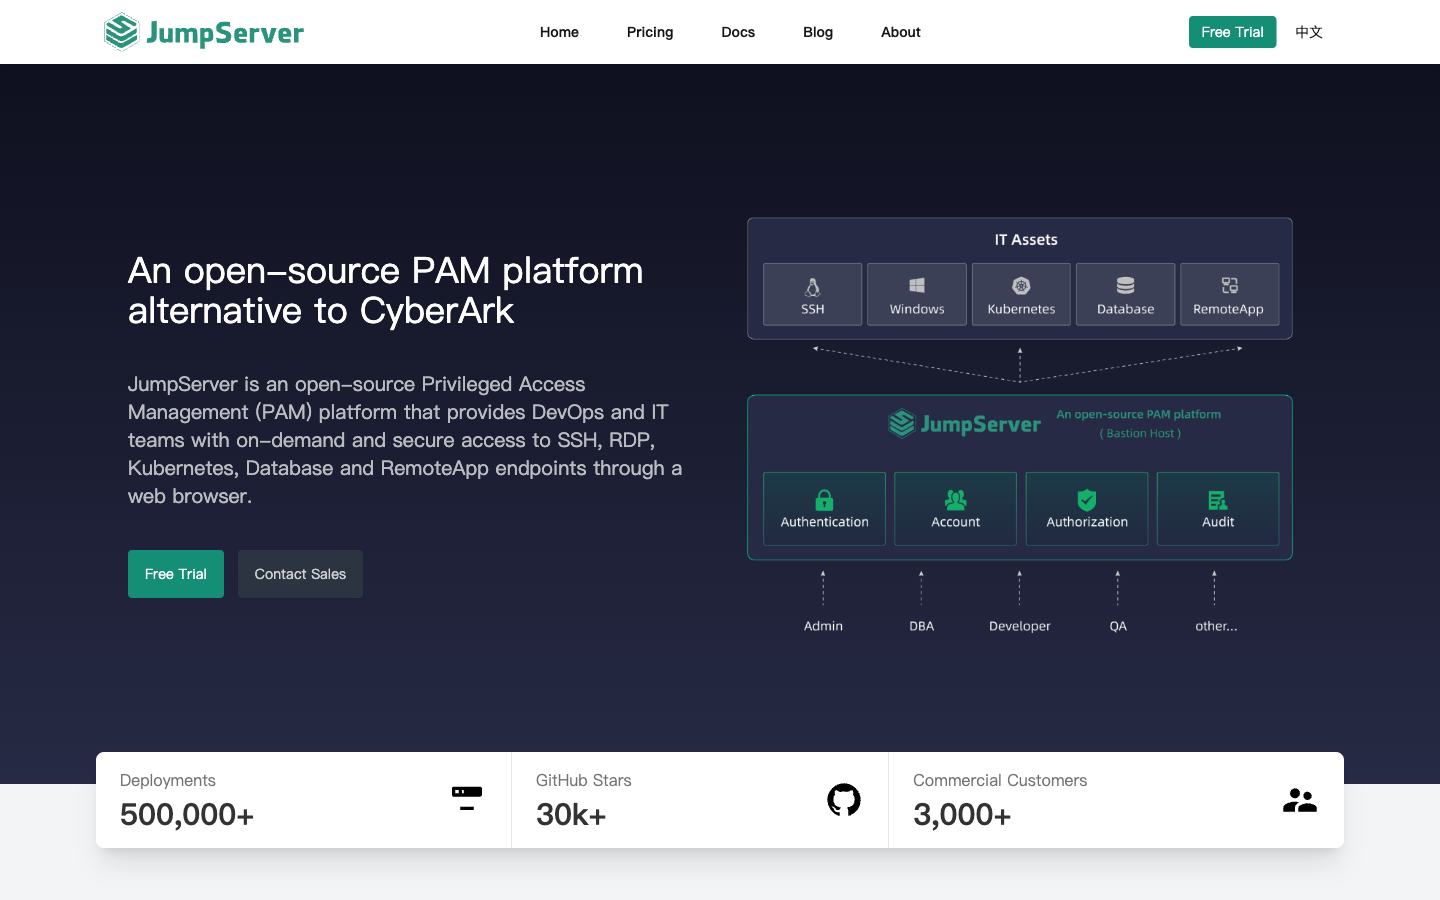Screen dimensions: 1440x900
Task: Go to the Docs page
Action: pos(738,32)
